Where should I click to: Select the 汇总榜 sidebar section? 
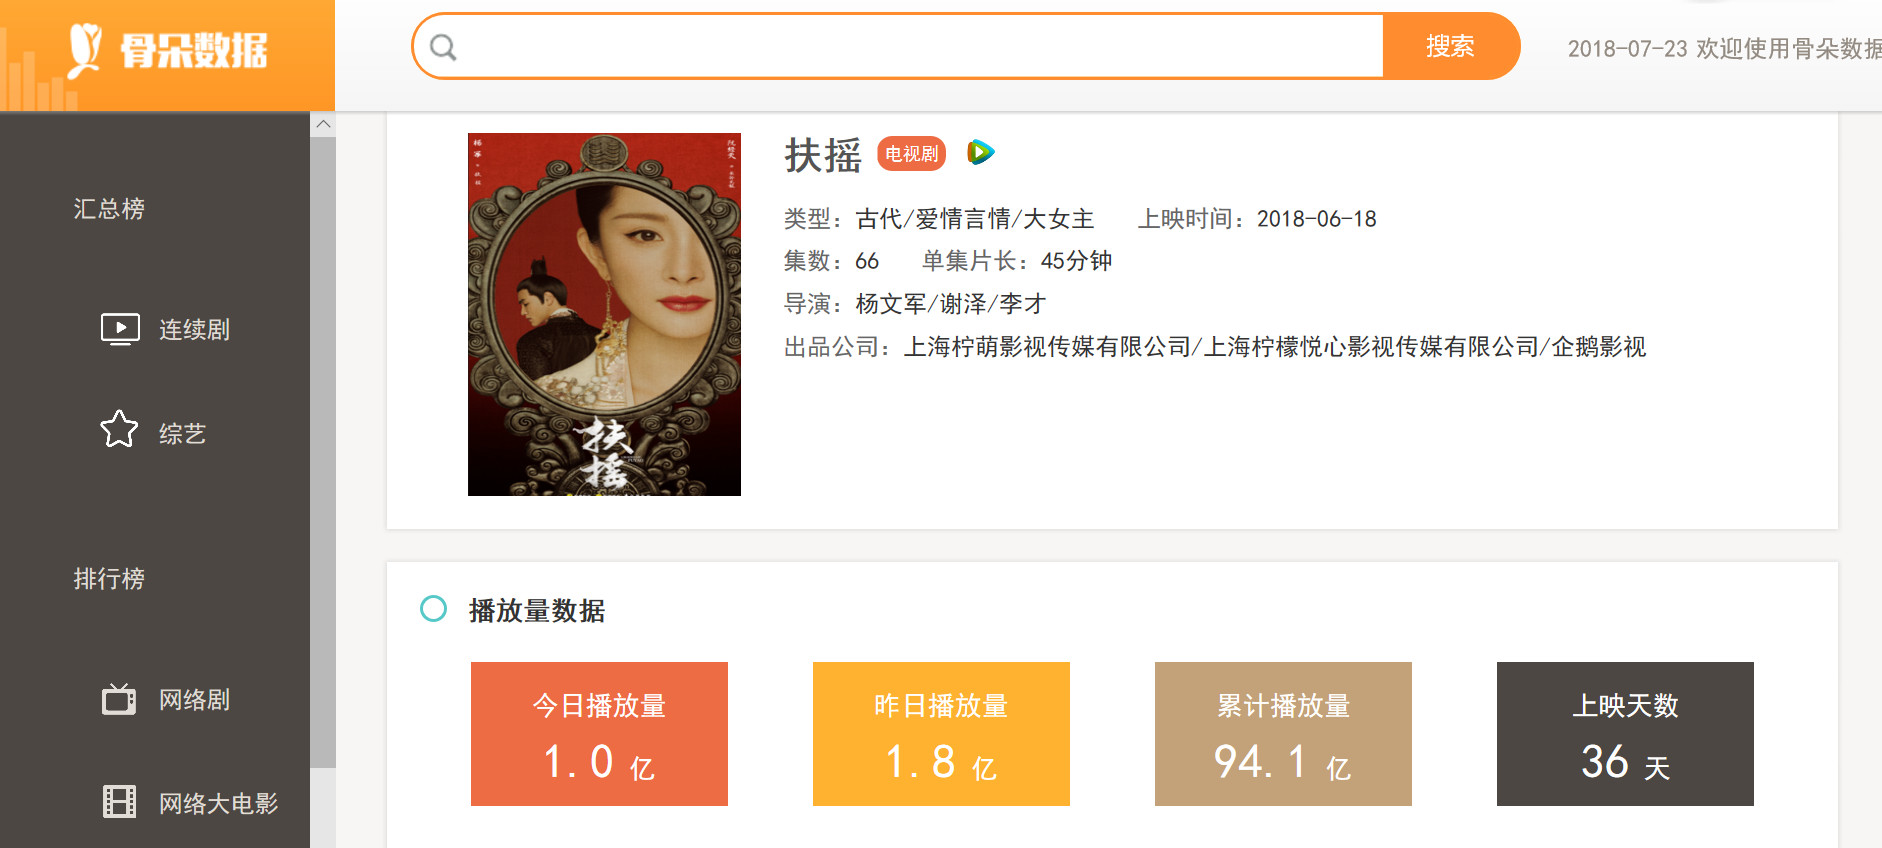click(109, 208)
